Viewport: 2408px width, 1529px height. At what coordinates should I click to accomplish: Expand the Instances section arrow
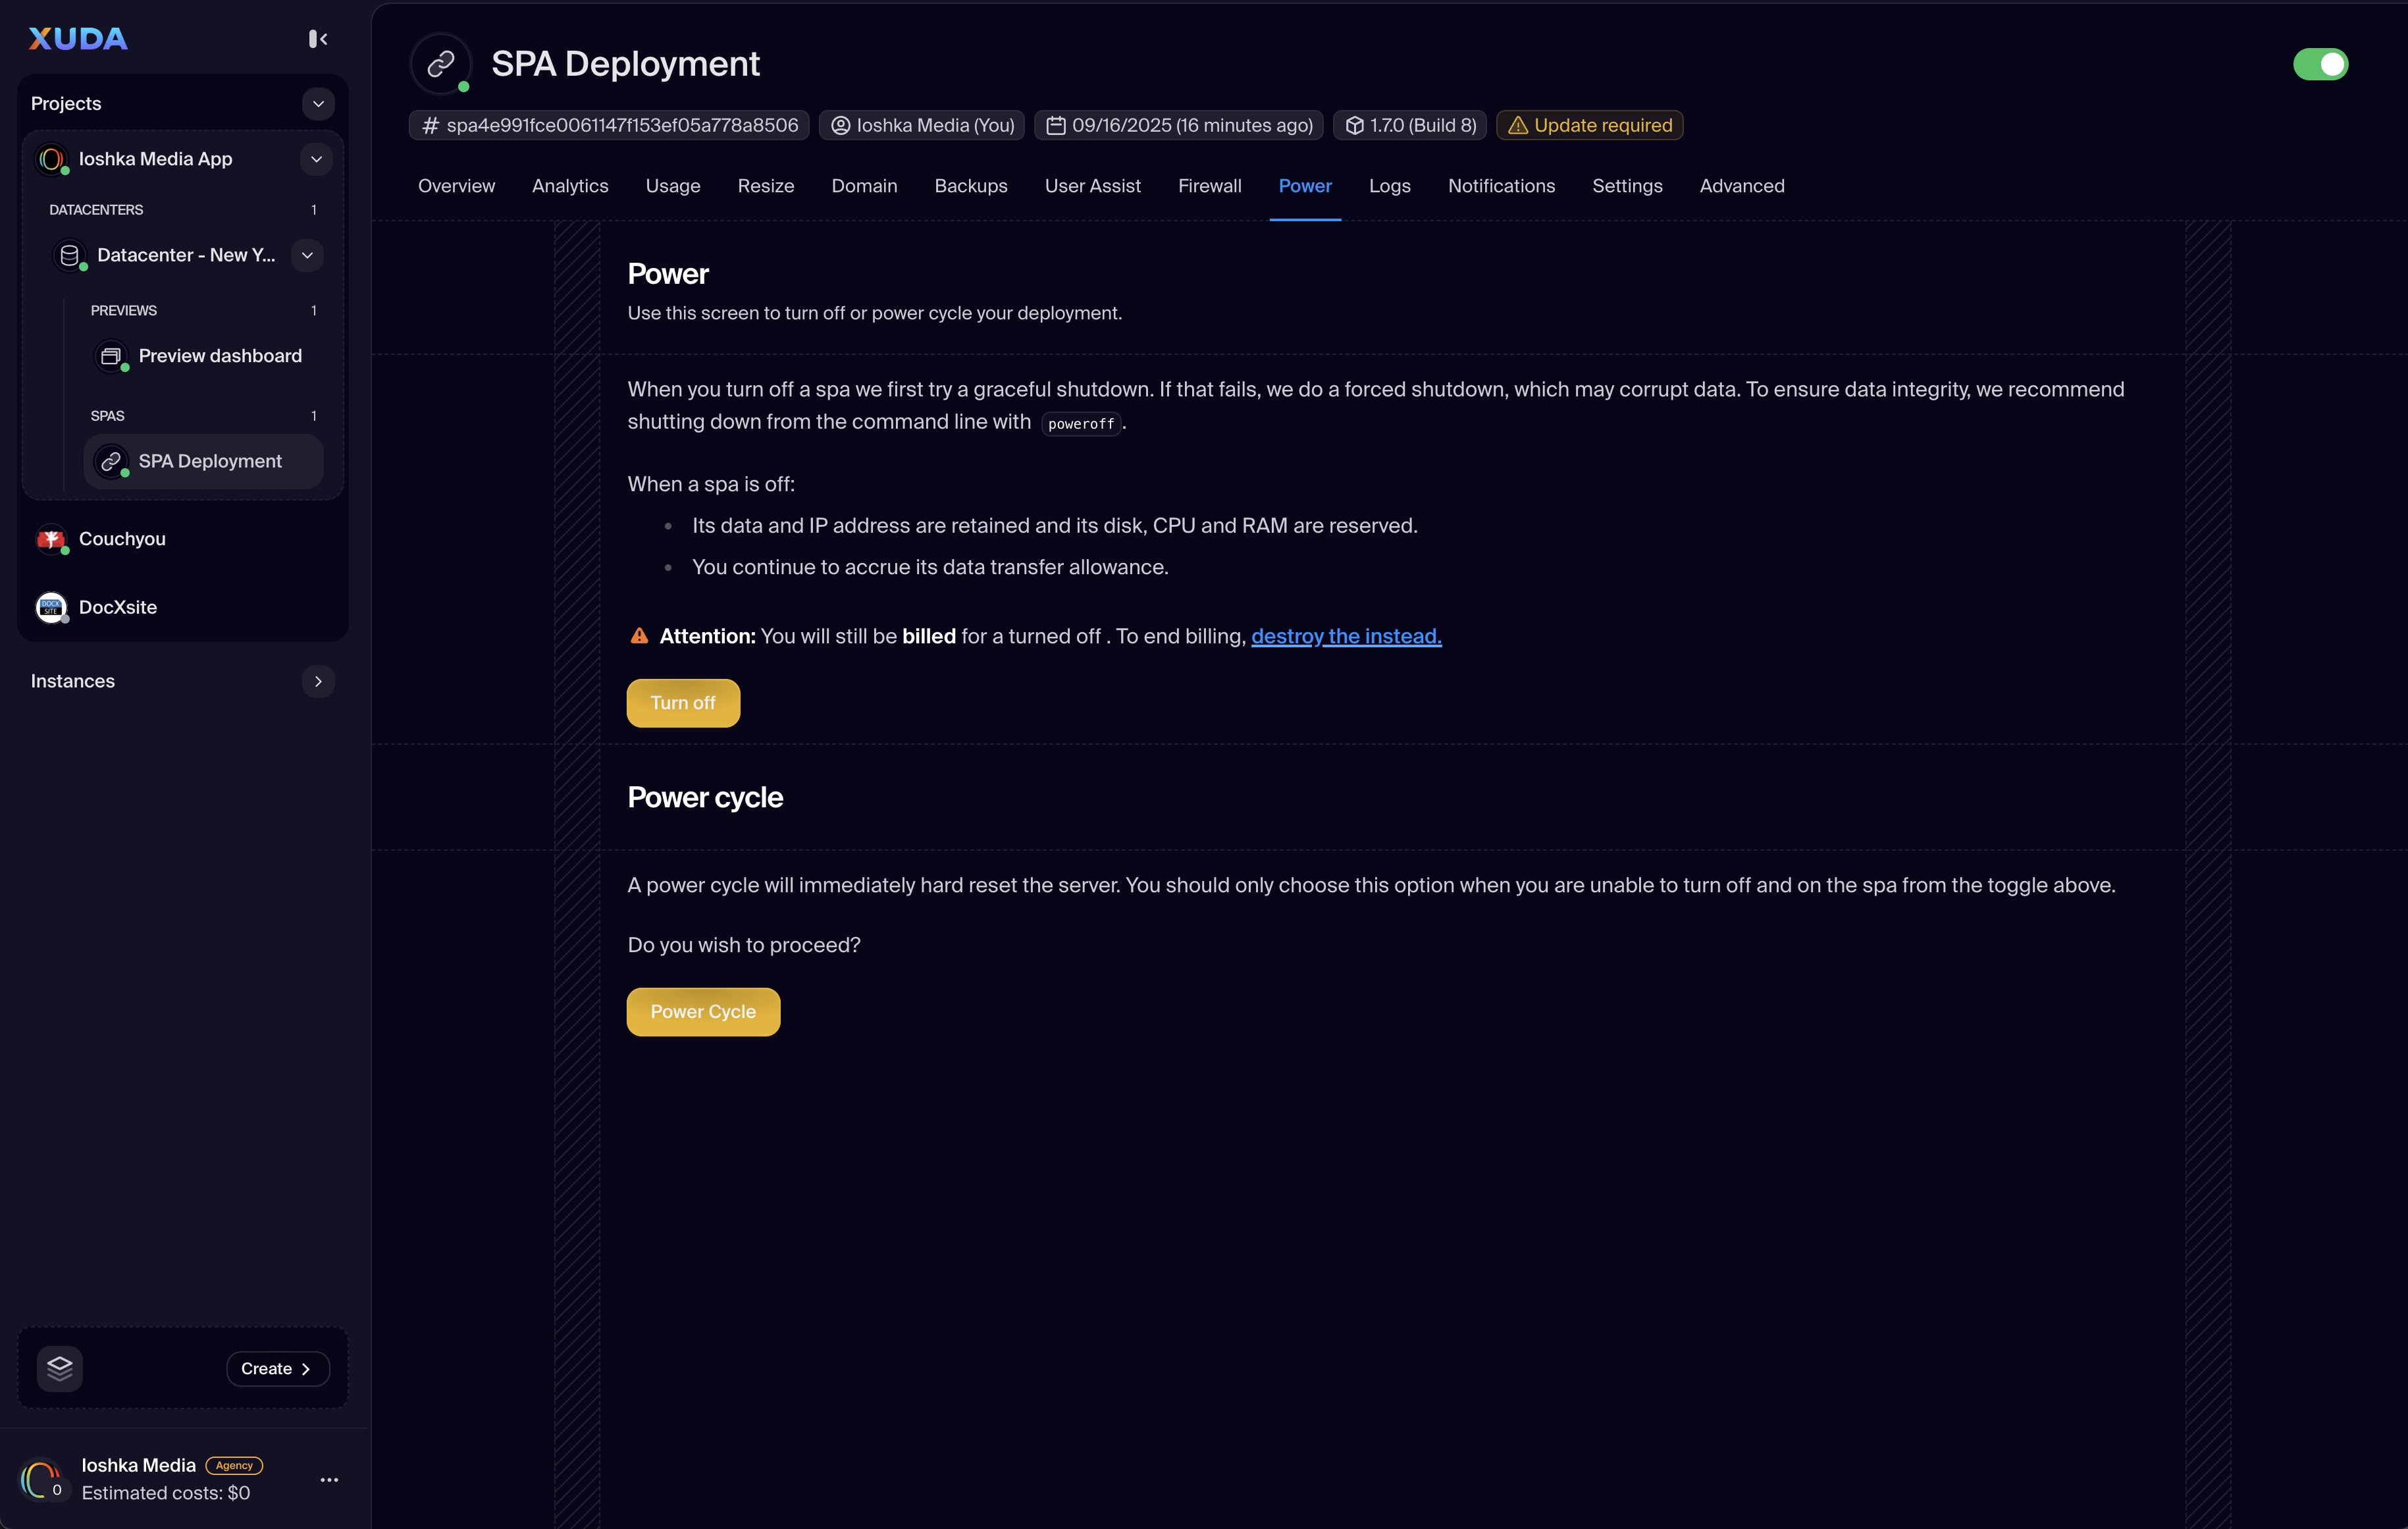[318, 681]
